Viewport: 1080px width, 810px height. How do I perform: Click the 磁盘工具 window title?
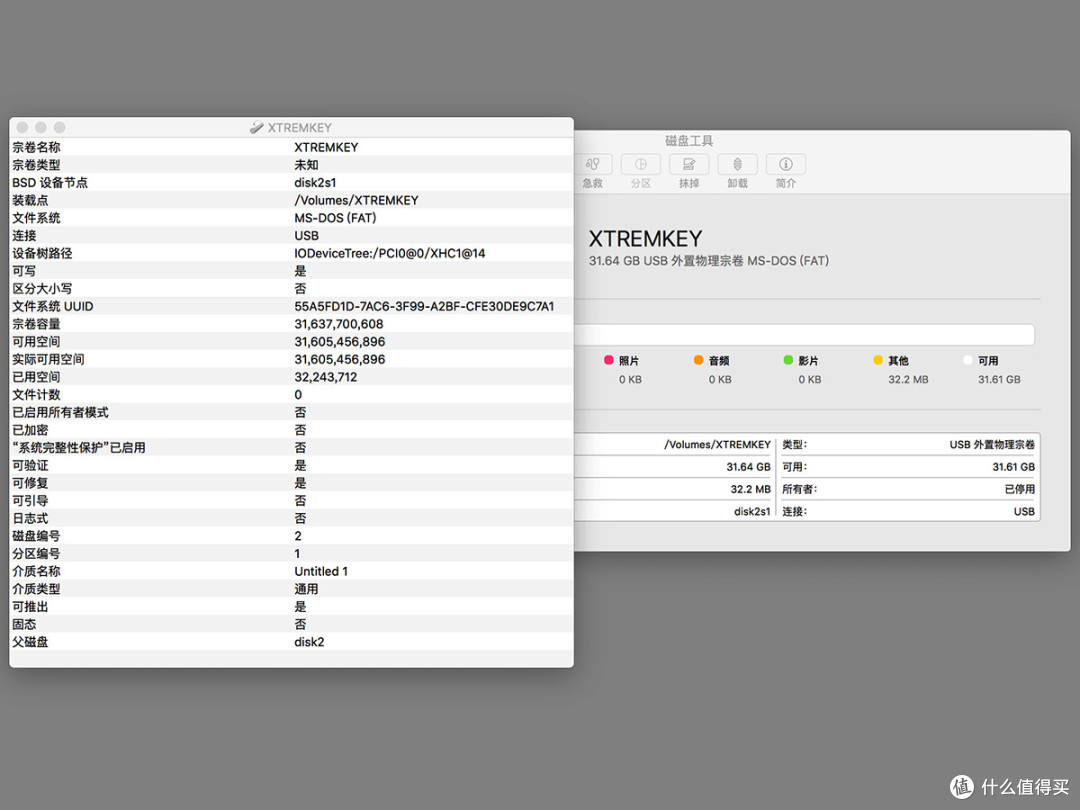tap(689, 141)
